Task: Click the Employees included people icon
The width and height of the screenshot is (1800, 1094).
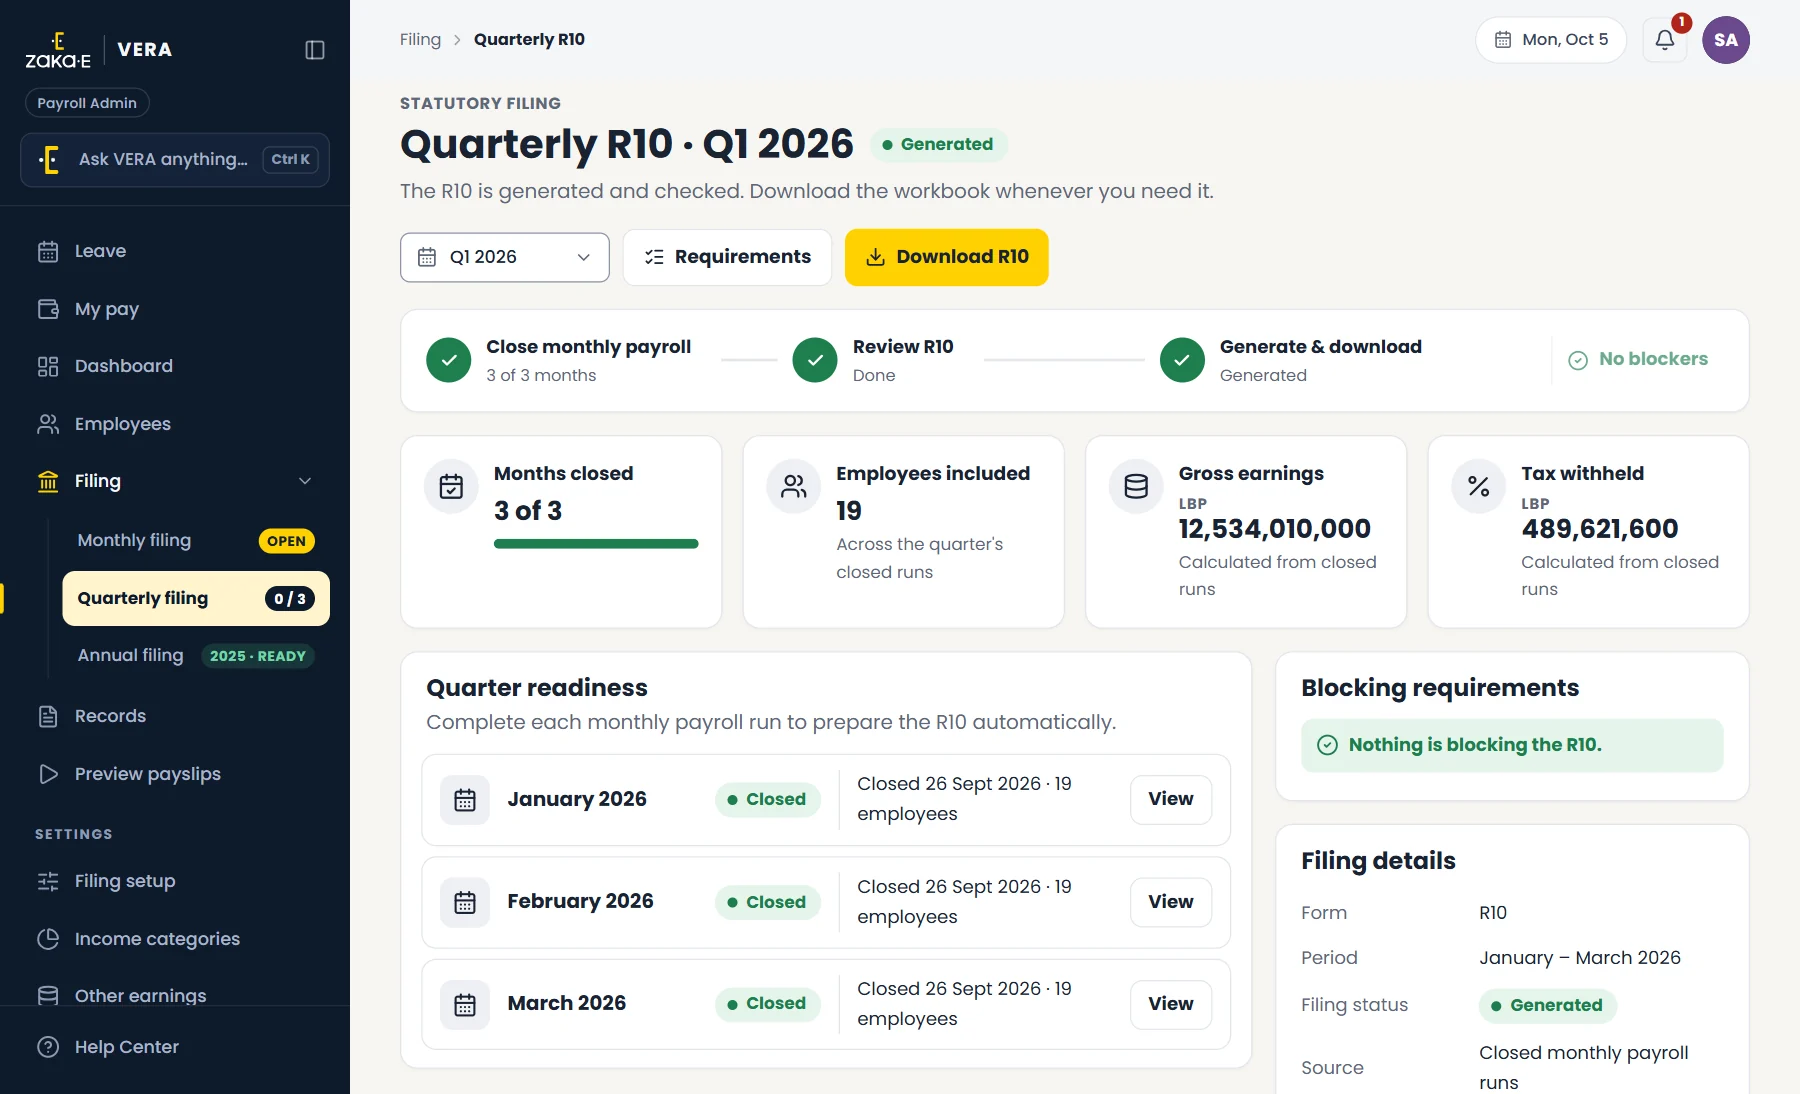Action: 794,487
